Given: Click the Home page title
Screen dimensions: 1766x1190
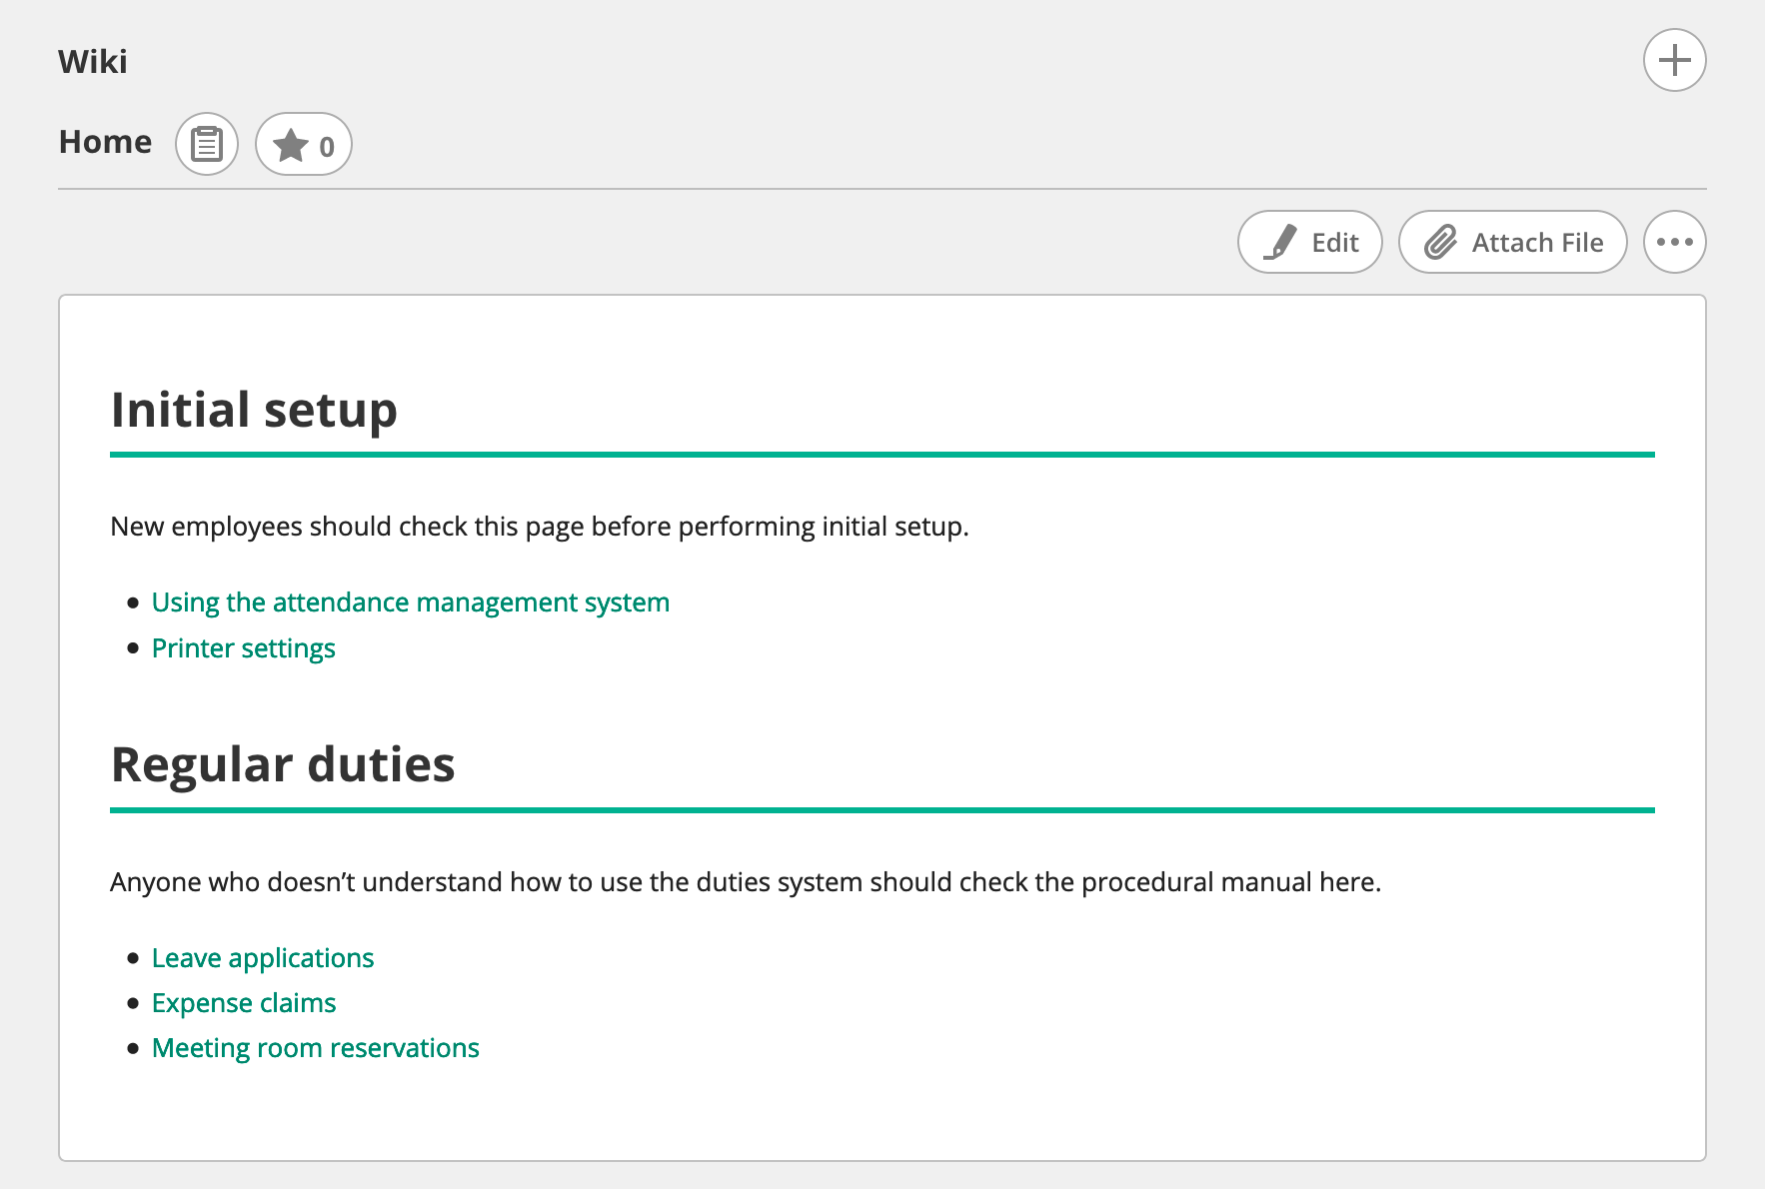Looking at the screenshot, I should 105,142.
